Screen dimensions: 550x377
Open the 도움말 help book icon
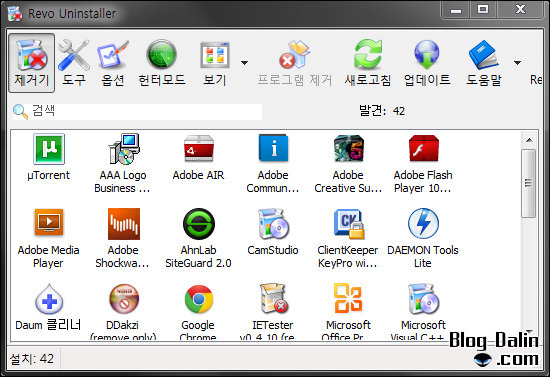point(483,55)
